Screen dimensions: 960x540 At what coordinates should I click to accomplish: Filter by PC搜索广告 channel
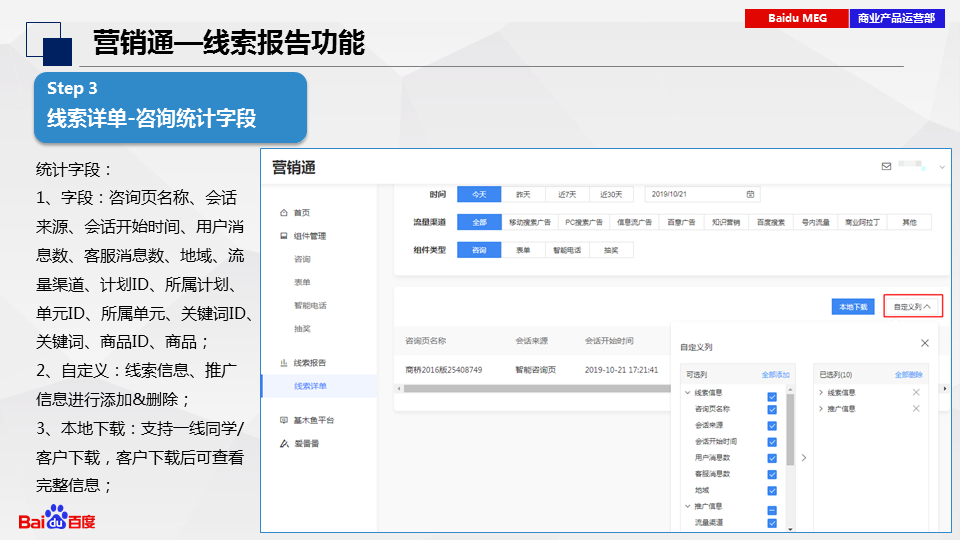click(x=584, y=222)
